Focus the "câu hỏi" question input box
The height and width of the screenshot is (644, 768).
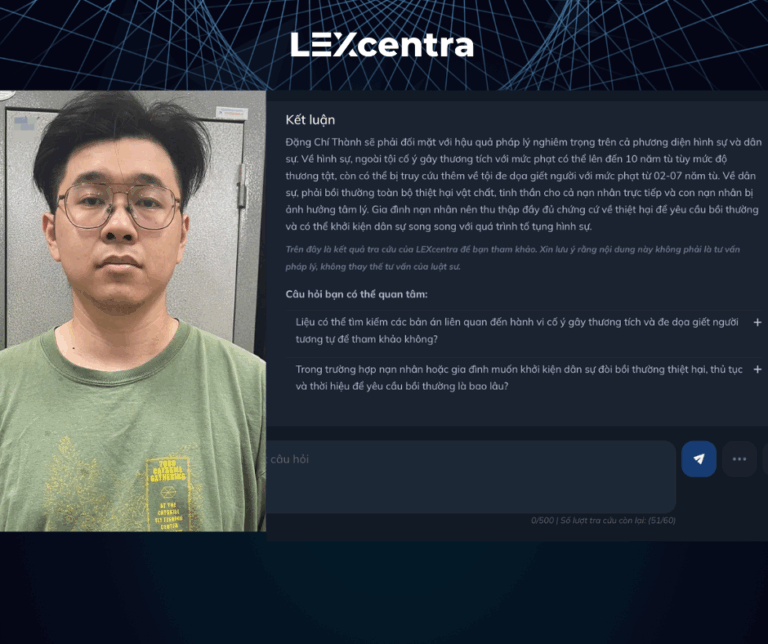(471, 477)
